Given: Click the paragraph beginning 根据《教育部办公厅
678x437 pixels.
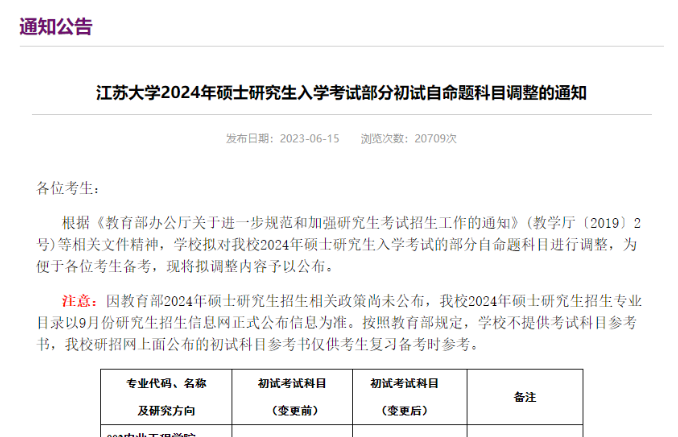Looking at the screenshot, I should pos(338,245).
